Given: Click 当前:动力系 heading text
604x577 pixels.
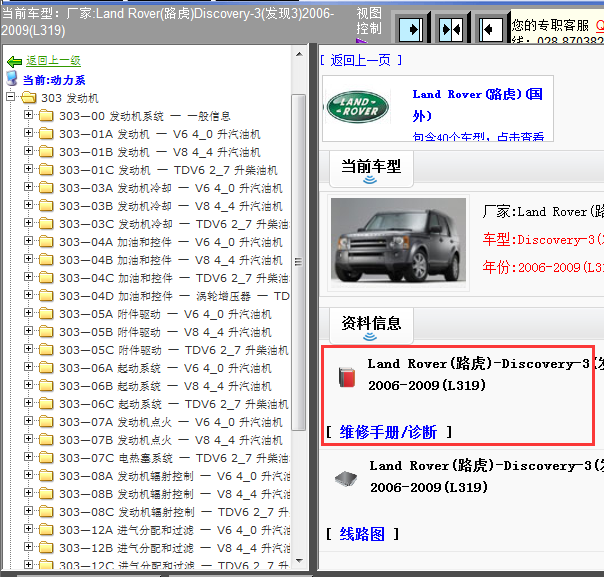Looking at the screenshot, I should (54, 80).
